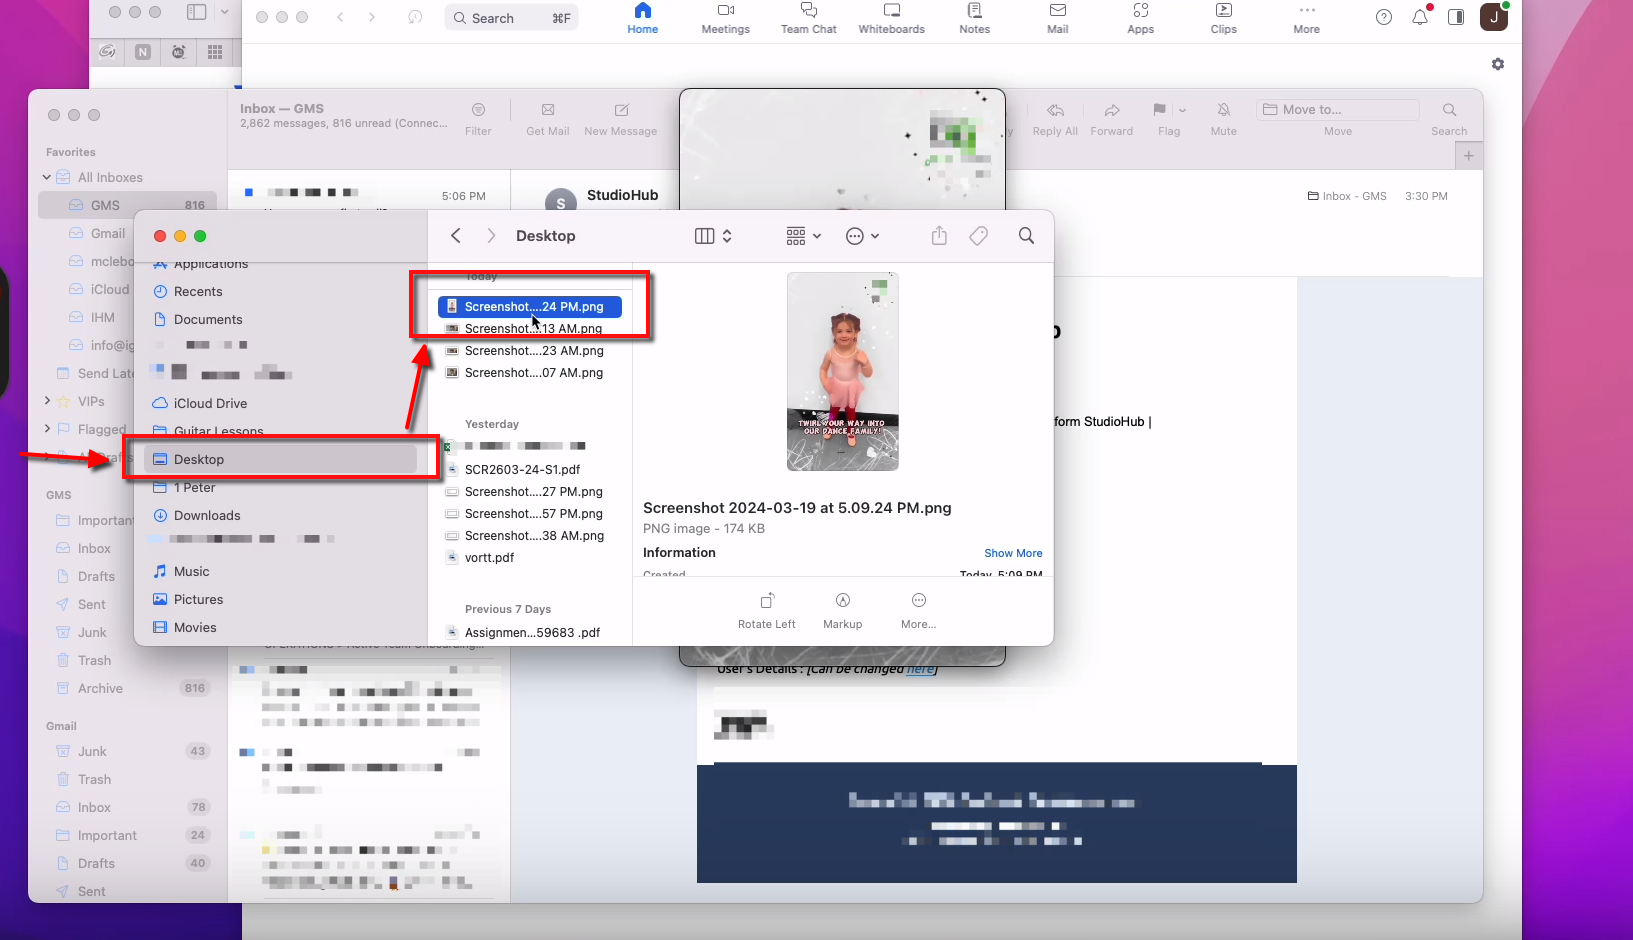
Task: Open Mail Move to... dropdown
Action: (x=1338, y=110)
